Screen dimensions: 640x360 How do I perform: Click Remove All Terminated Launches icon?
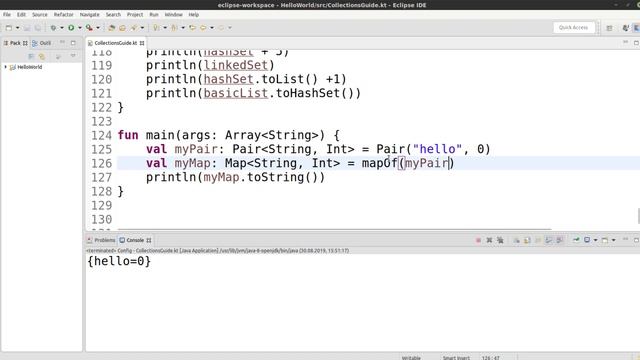[500, 240]
